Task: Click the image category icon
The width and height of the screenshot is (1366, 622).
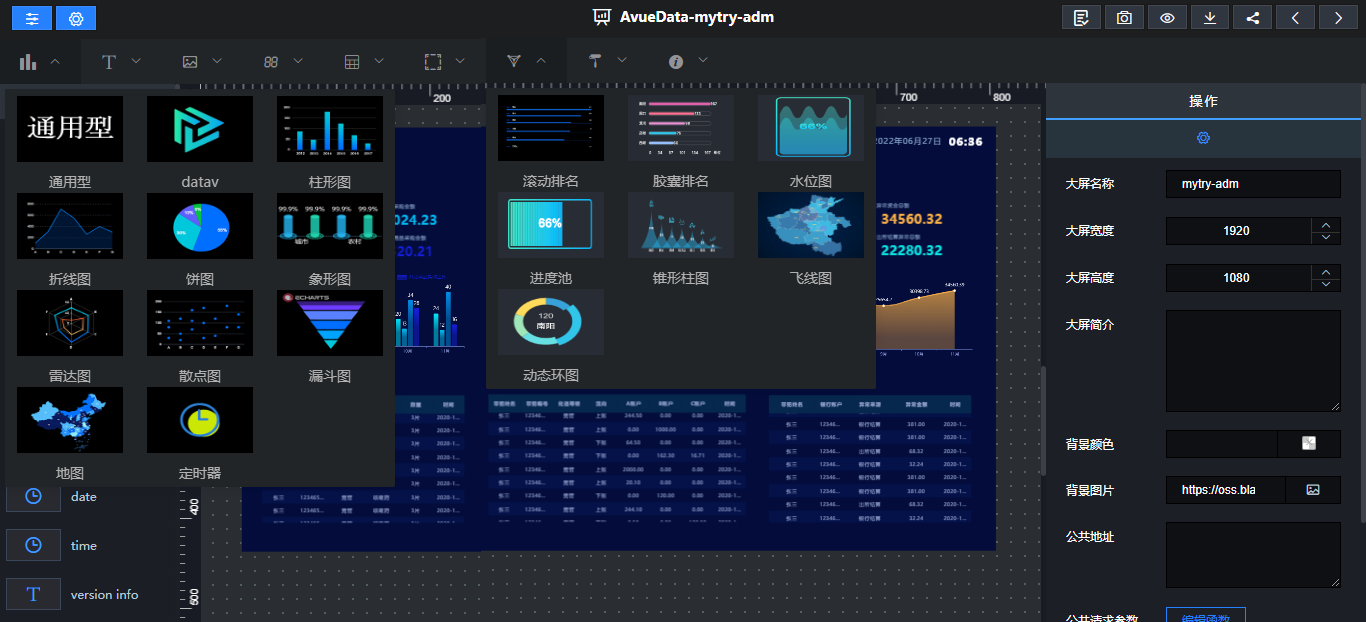Action: pyautogui.click(x=190, y=62)
